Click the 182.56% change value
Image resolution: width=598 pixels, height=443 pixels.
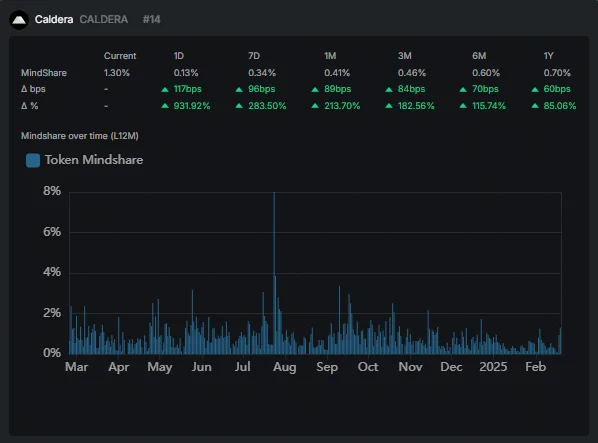[x=416, y=106]
